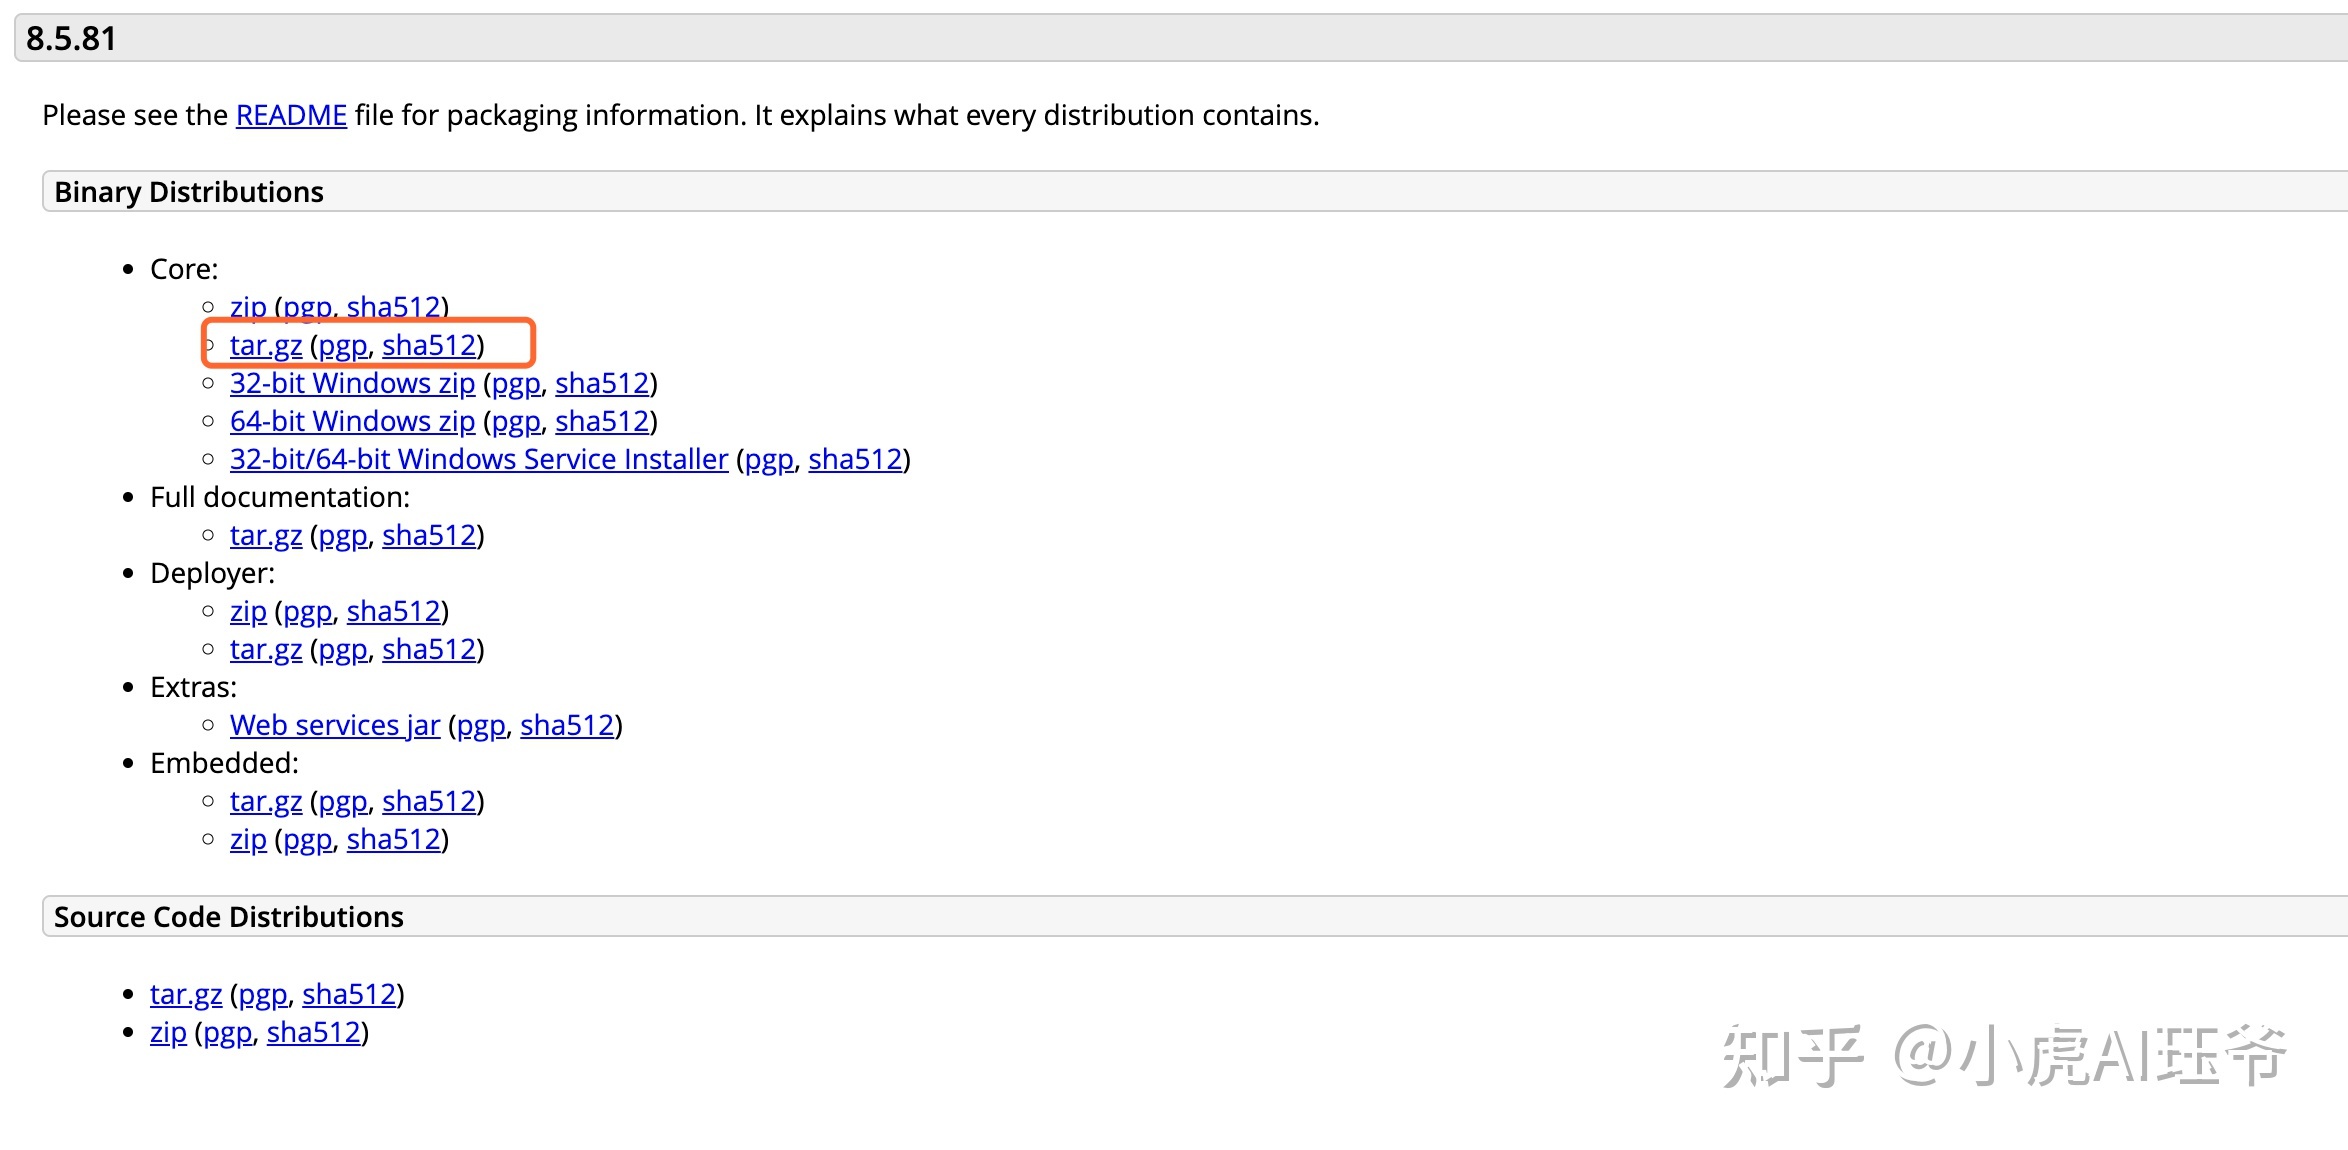The image size is (2348, 1150).
Task: Download the Deployer tar.gz
Action: click(x=266, y=649)
